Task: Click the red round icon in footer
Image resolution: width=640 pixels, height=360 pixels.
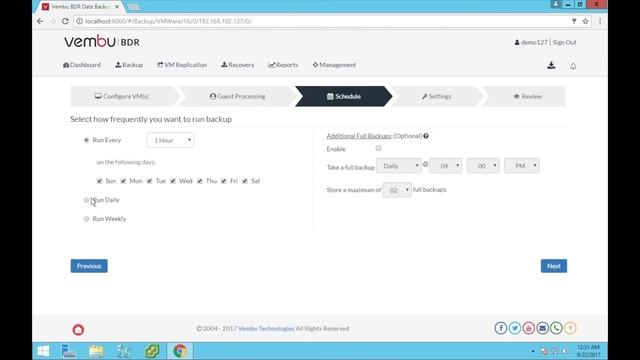Action: [78, 329]
